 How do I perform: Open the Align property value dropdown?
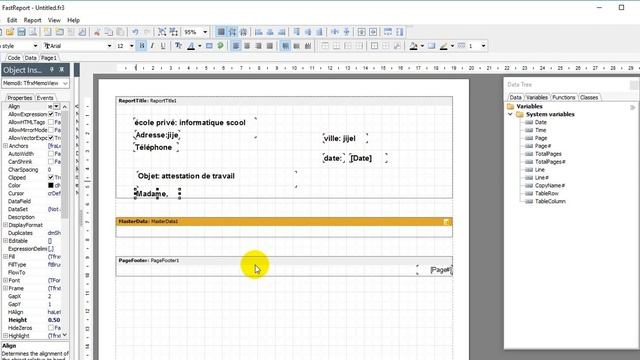(57, 107)
